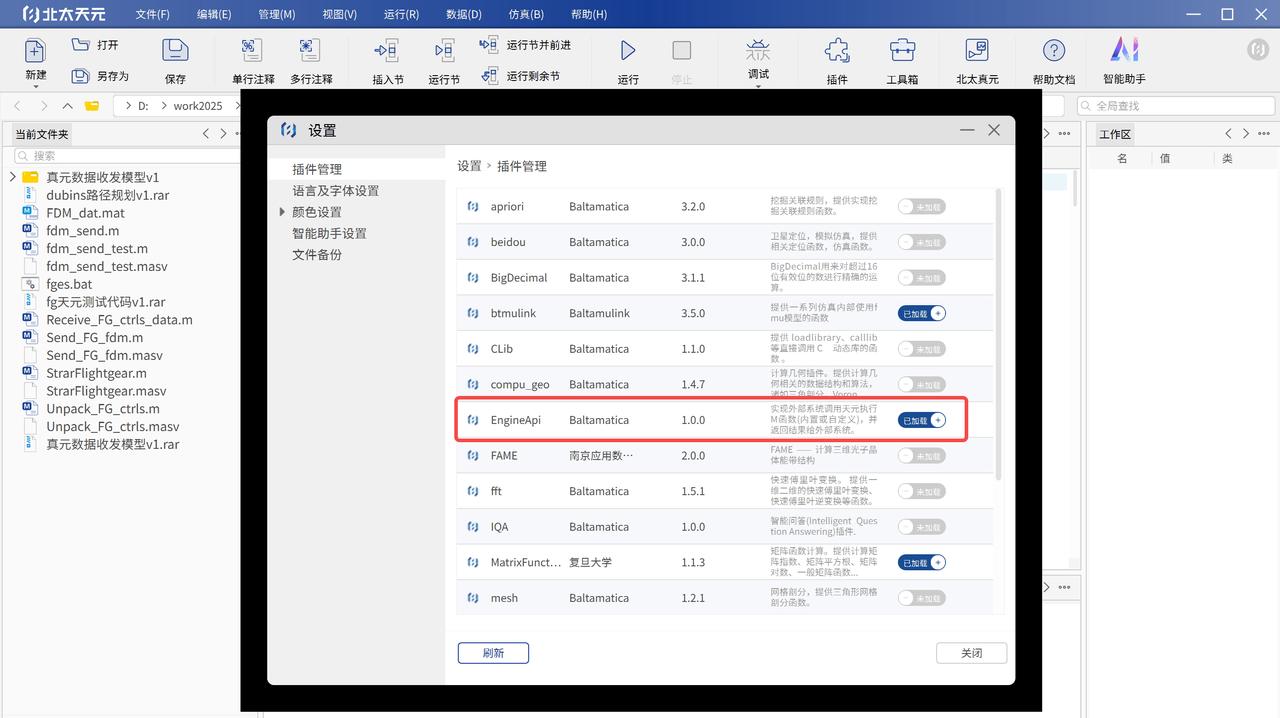This screenshot has width=1280, height=718.
Task: Select 语言及字体设置 in settings sidebar
Action: 335,191
